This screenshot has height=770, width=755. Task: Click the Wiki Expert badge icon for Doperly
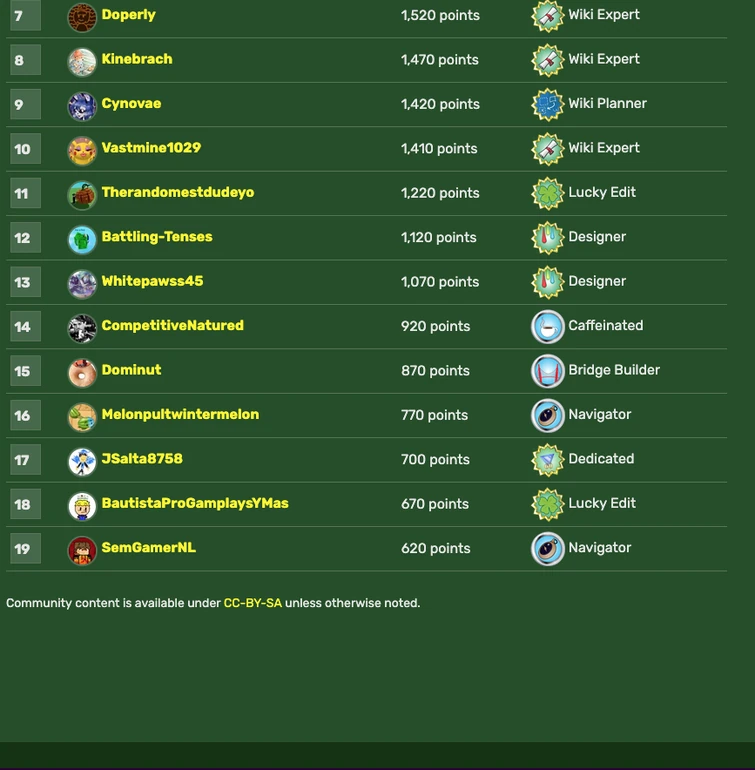pyautogui.click(x=547, y=16)
